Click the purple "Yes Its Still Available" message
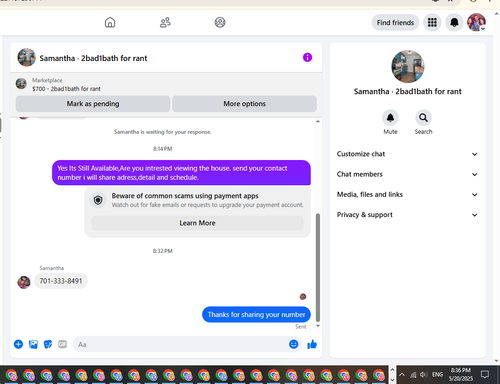 click(181, 173)
